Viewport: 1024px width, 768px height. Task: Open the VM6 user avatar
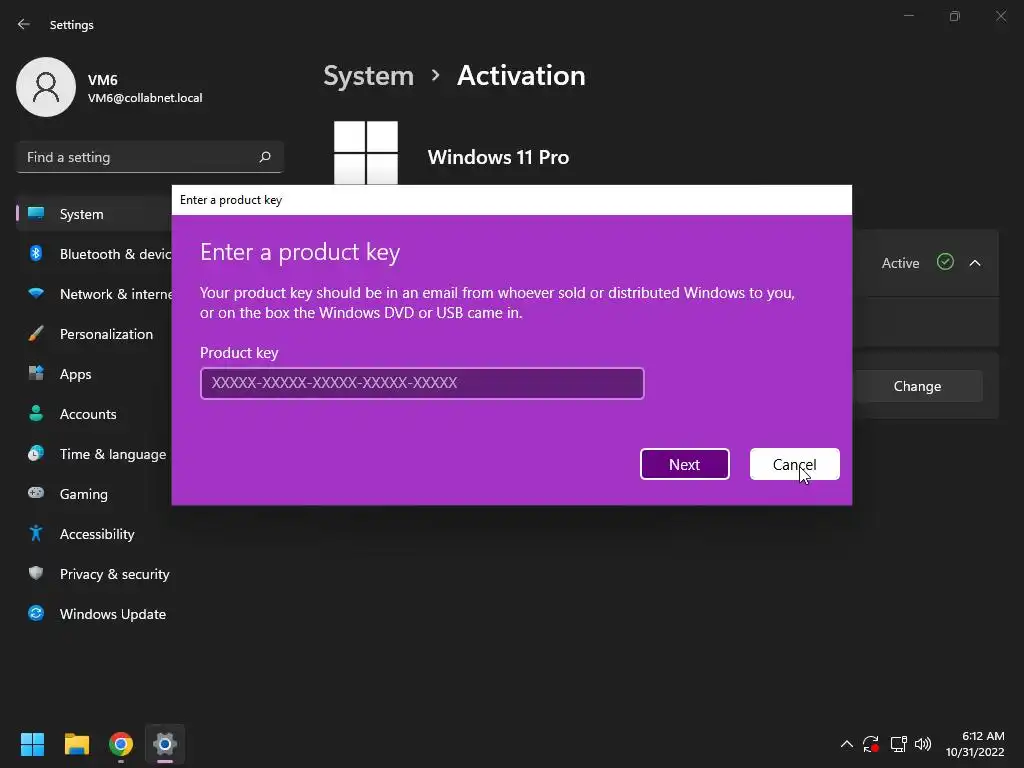pos(46,87)
